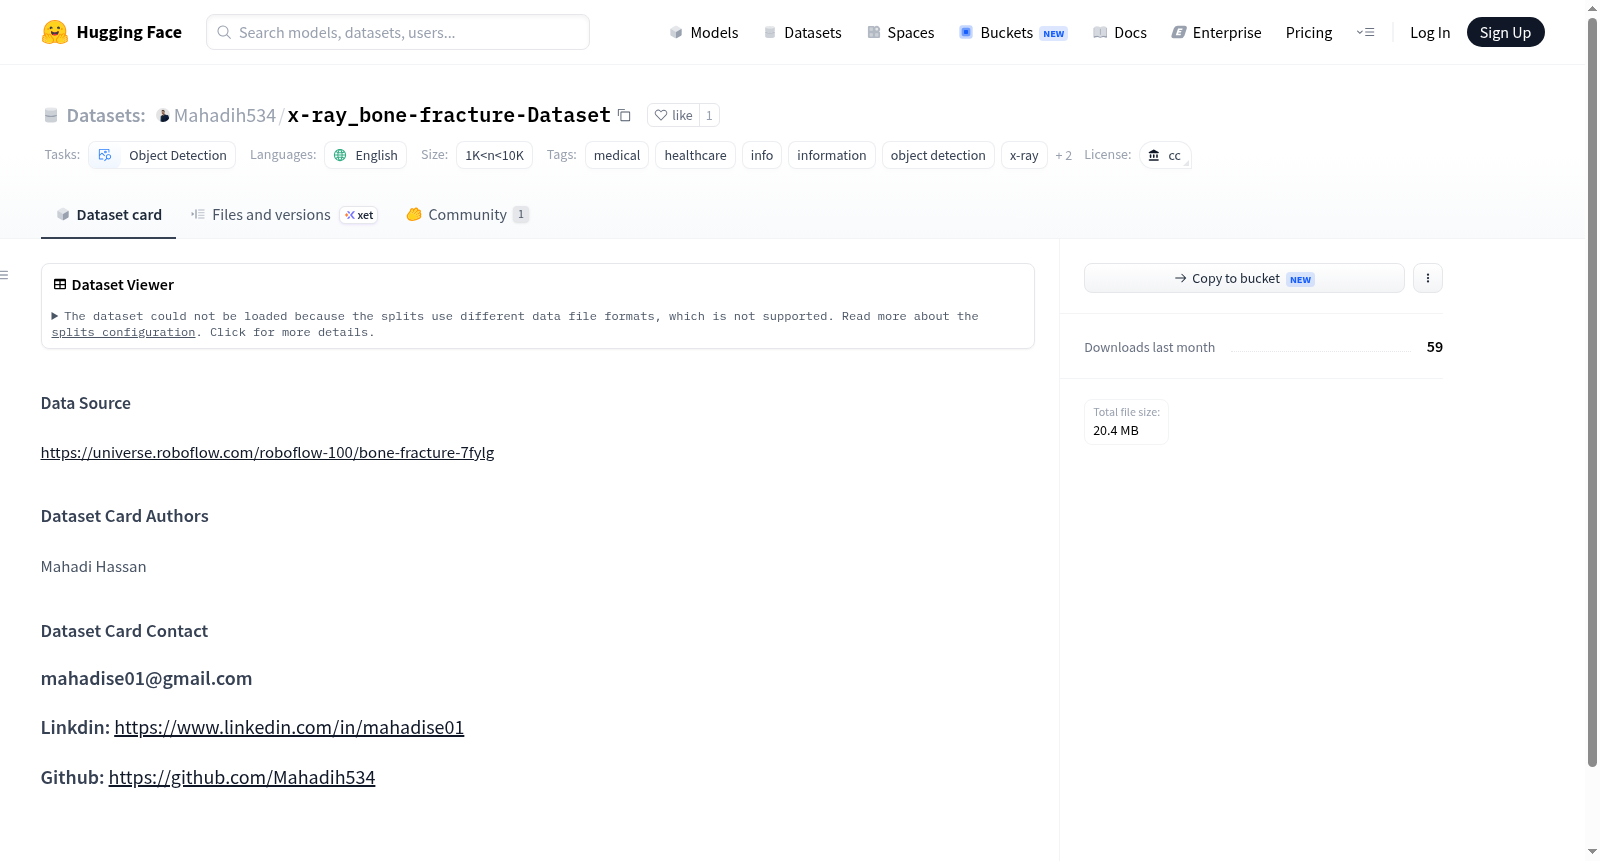Open the navigation overflow menu icon
This screenshot has width=1600, height=861.
1365,32
